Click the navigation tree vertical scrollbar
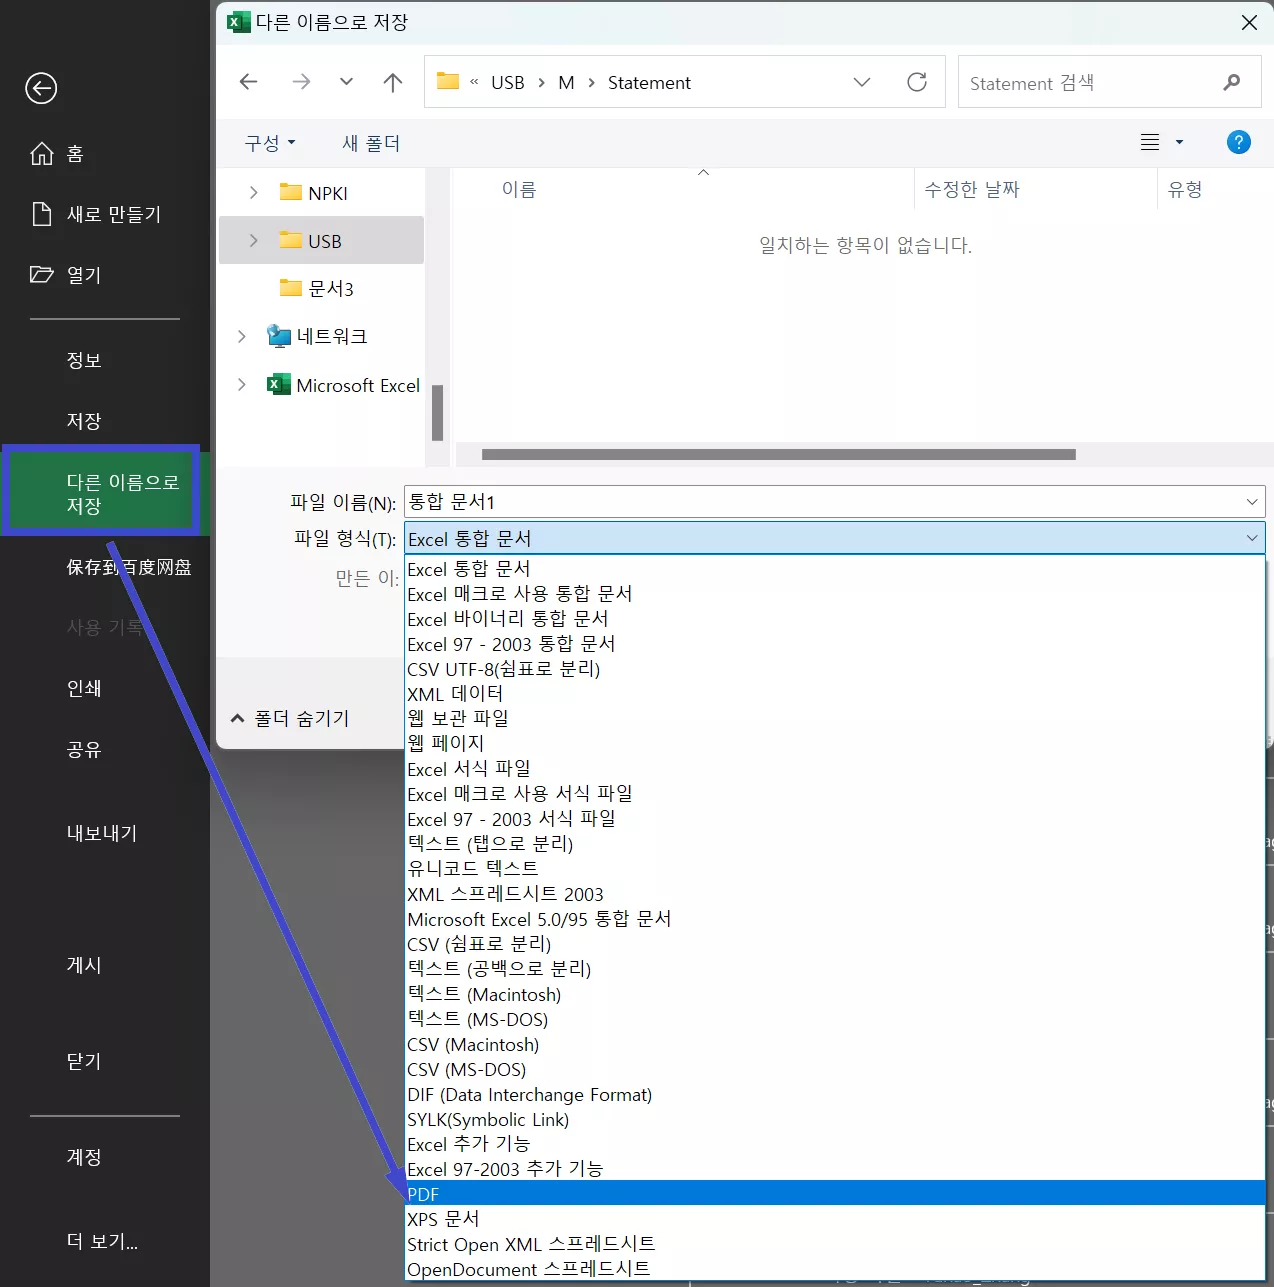Image resolution: width=1274 pixels, height=1287 pixels. (x=437, y=412)
